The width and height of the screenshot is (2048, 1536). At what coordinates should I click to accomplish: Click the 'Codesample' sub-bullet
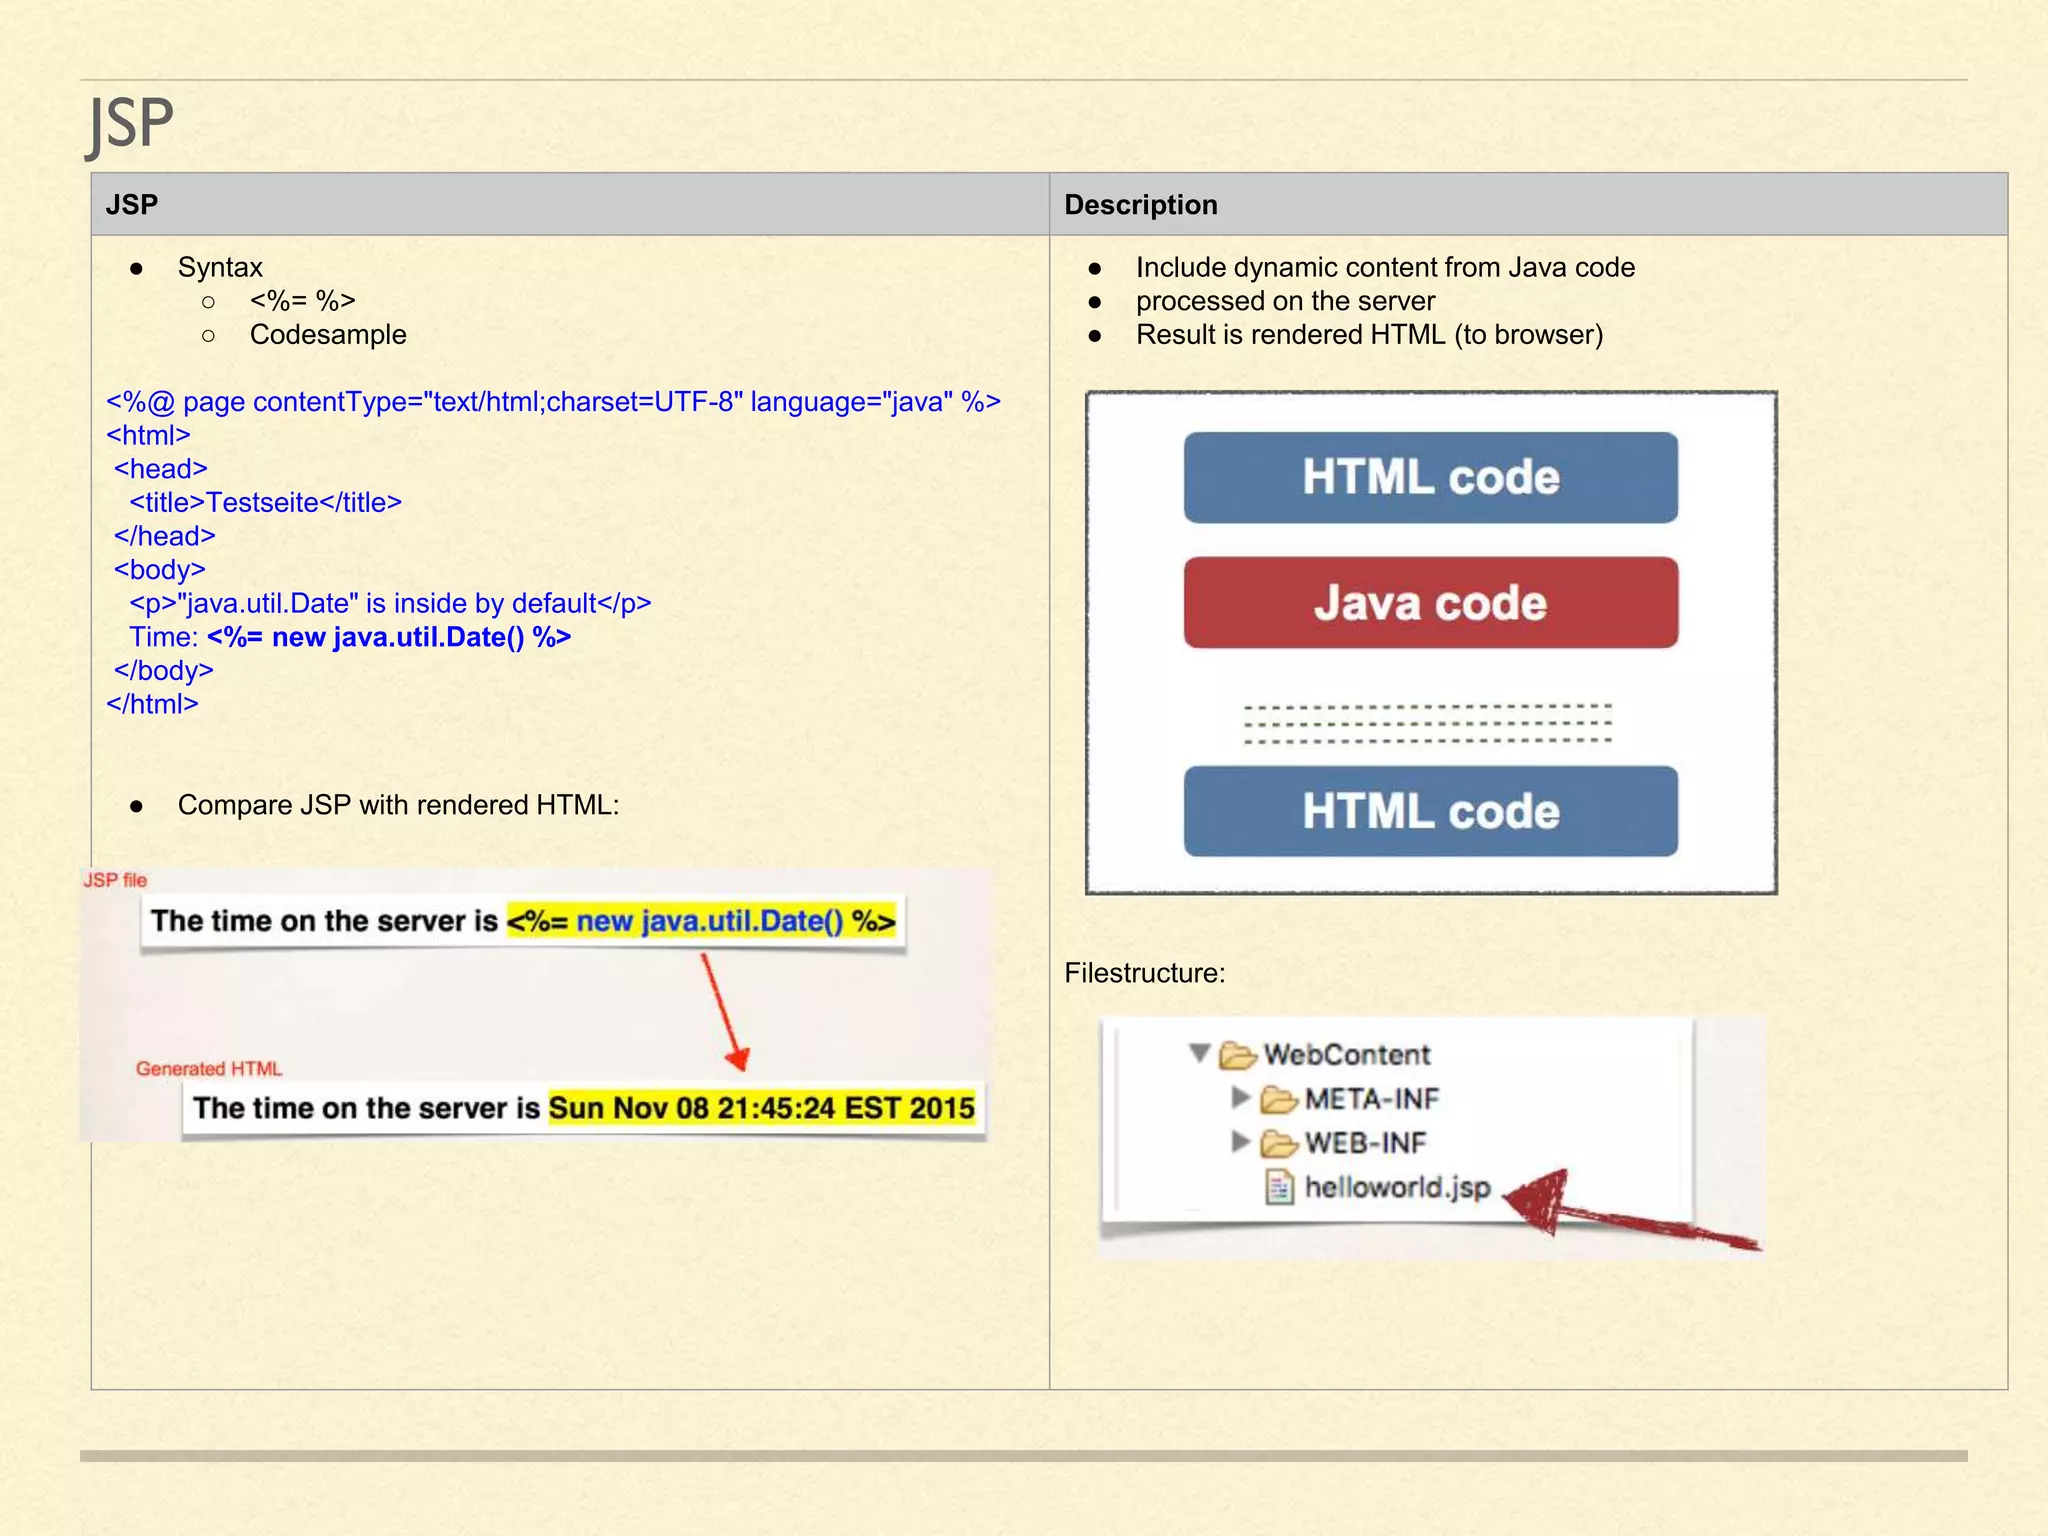[328, 335]
